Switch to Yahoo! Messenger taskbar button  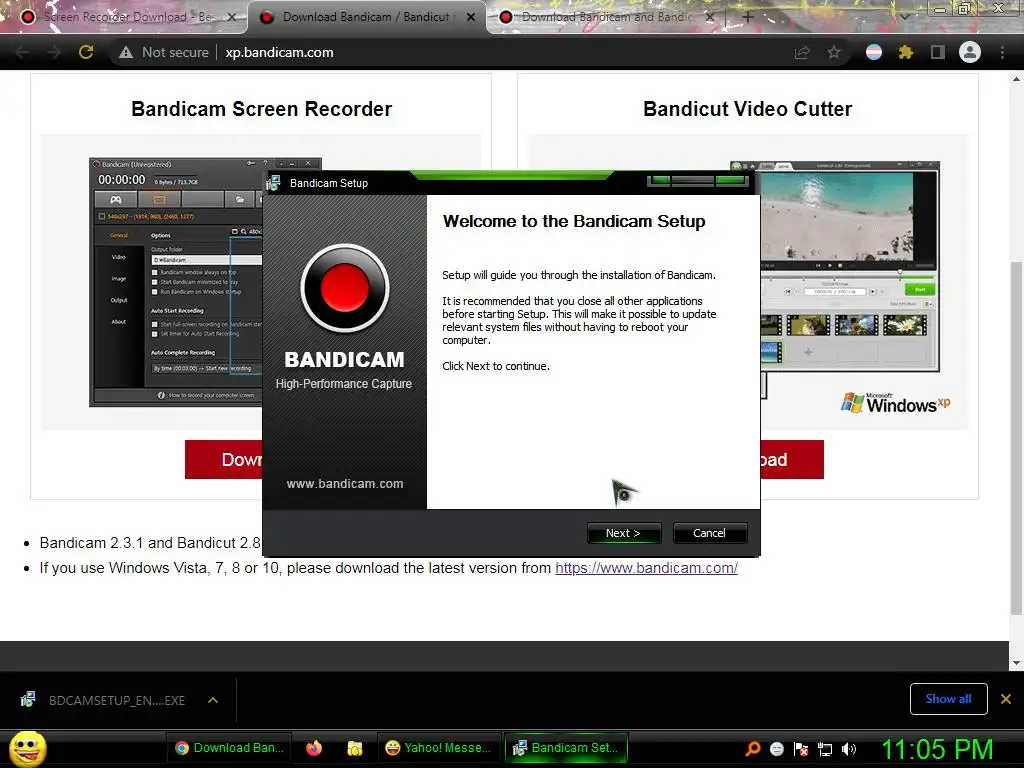[438, 748]
